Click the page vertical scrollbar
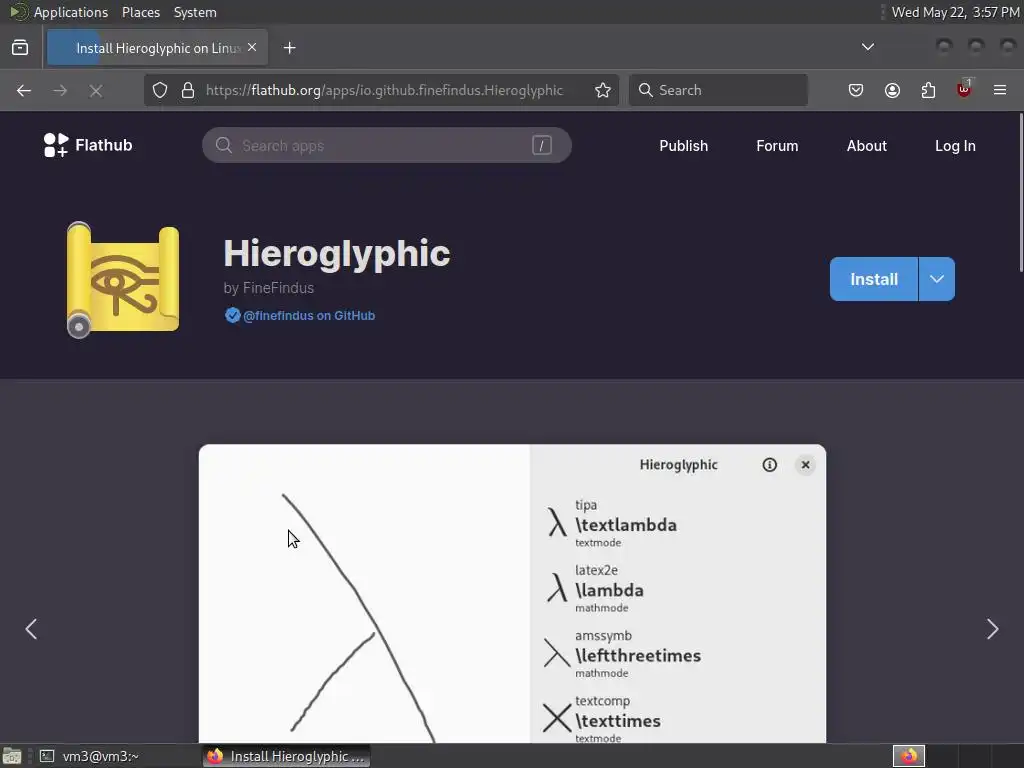The width and height of the screenshot is (1024, 768). (x=1021, y=192)
